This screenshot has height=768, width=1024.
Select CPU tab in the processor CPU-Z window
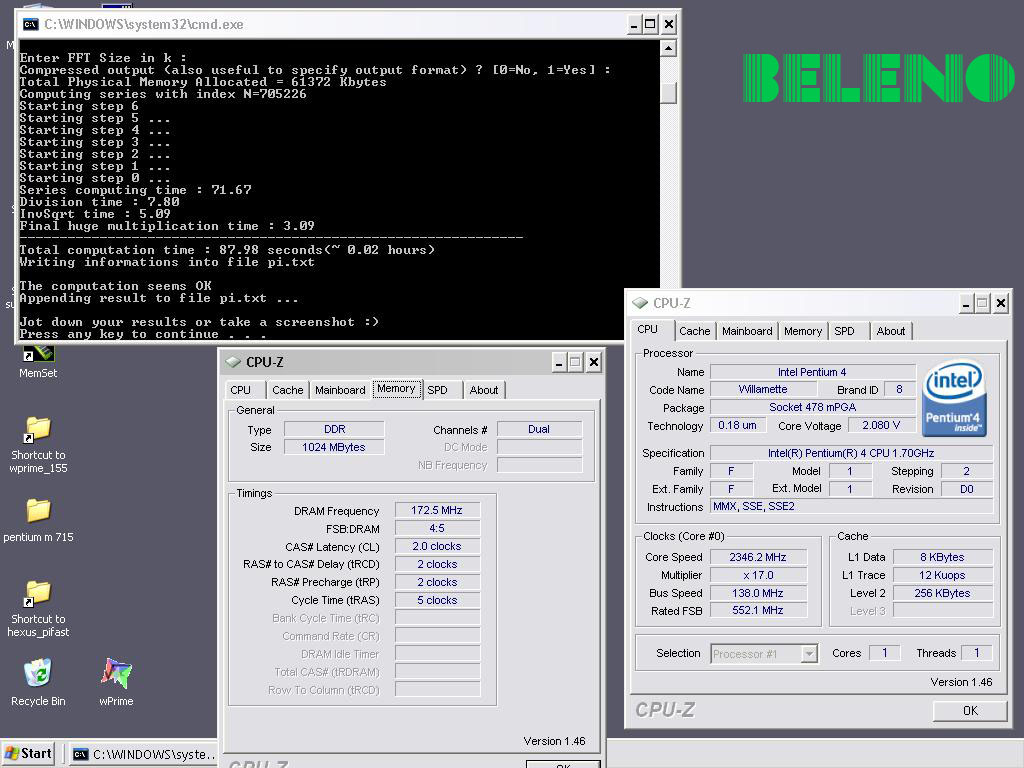648,329
